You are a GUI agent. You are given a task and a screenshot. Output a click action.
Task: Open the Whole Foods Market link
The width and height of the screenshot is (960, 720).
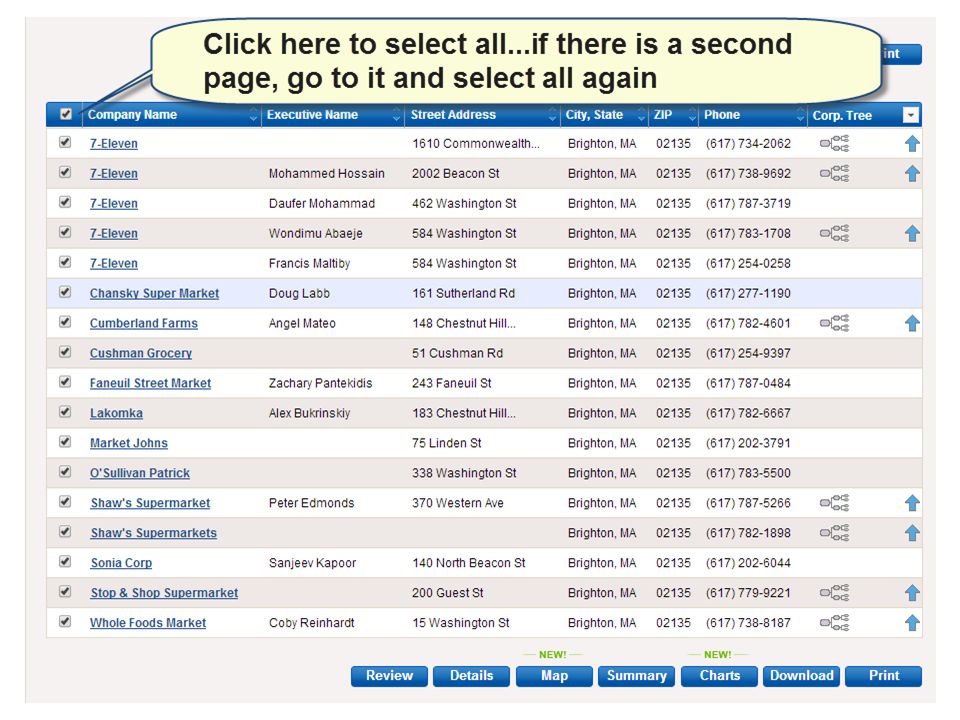(x=148, y=623)
